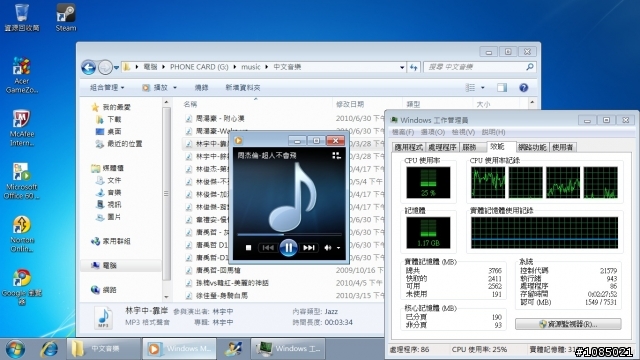Skip to previous track in media player
The width and height of the screenshot is (640, 360).
(x=268, y=248)
